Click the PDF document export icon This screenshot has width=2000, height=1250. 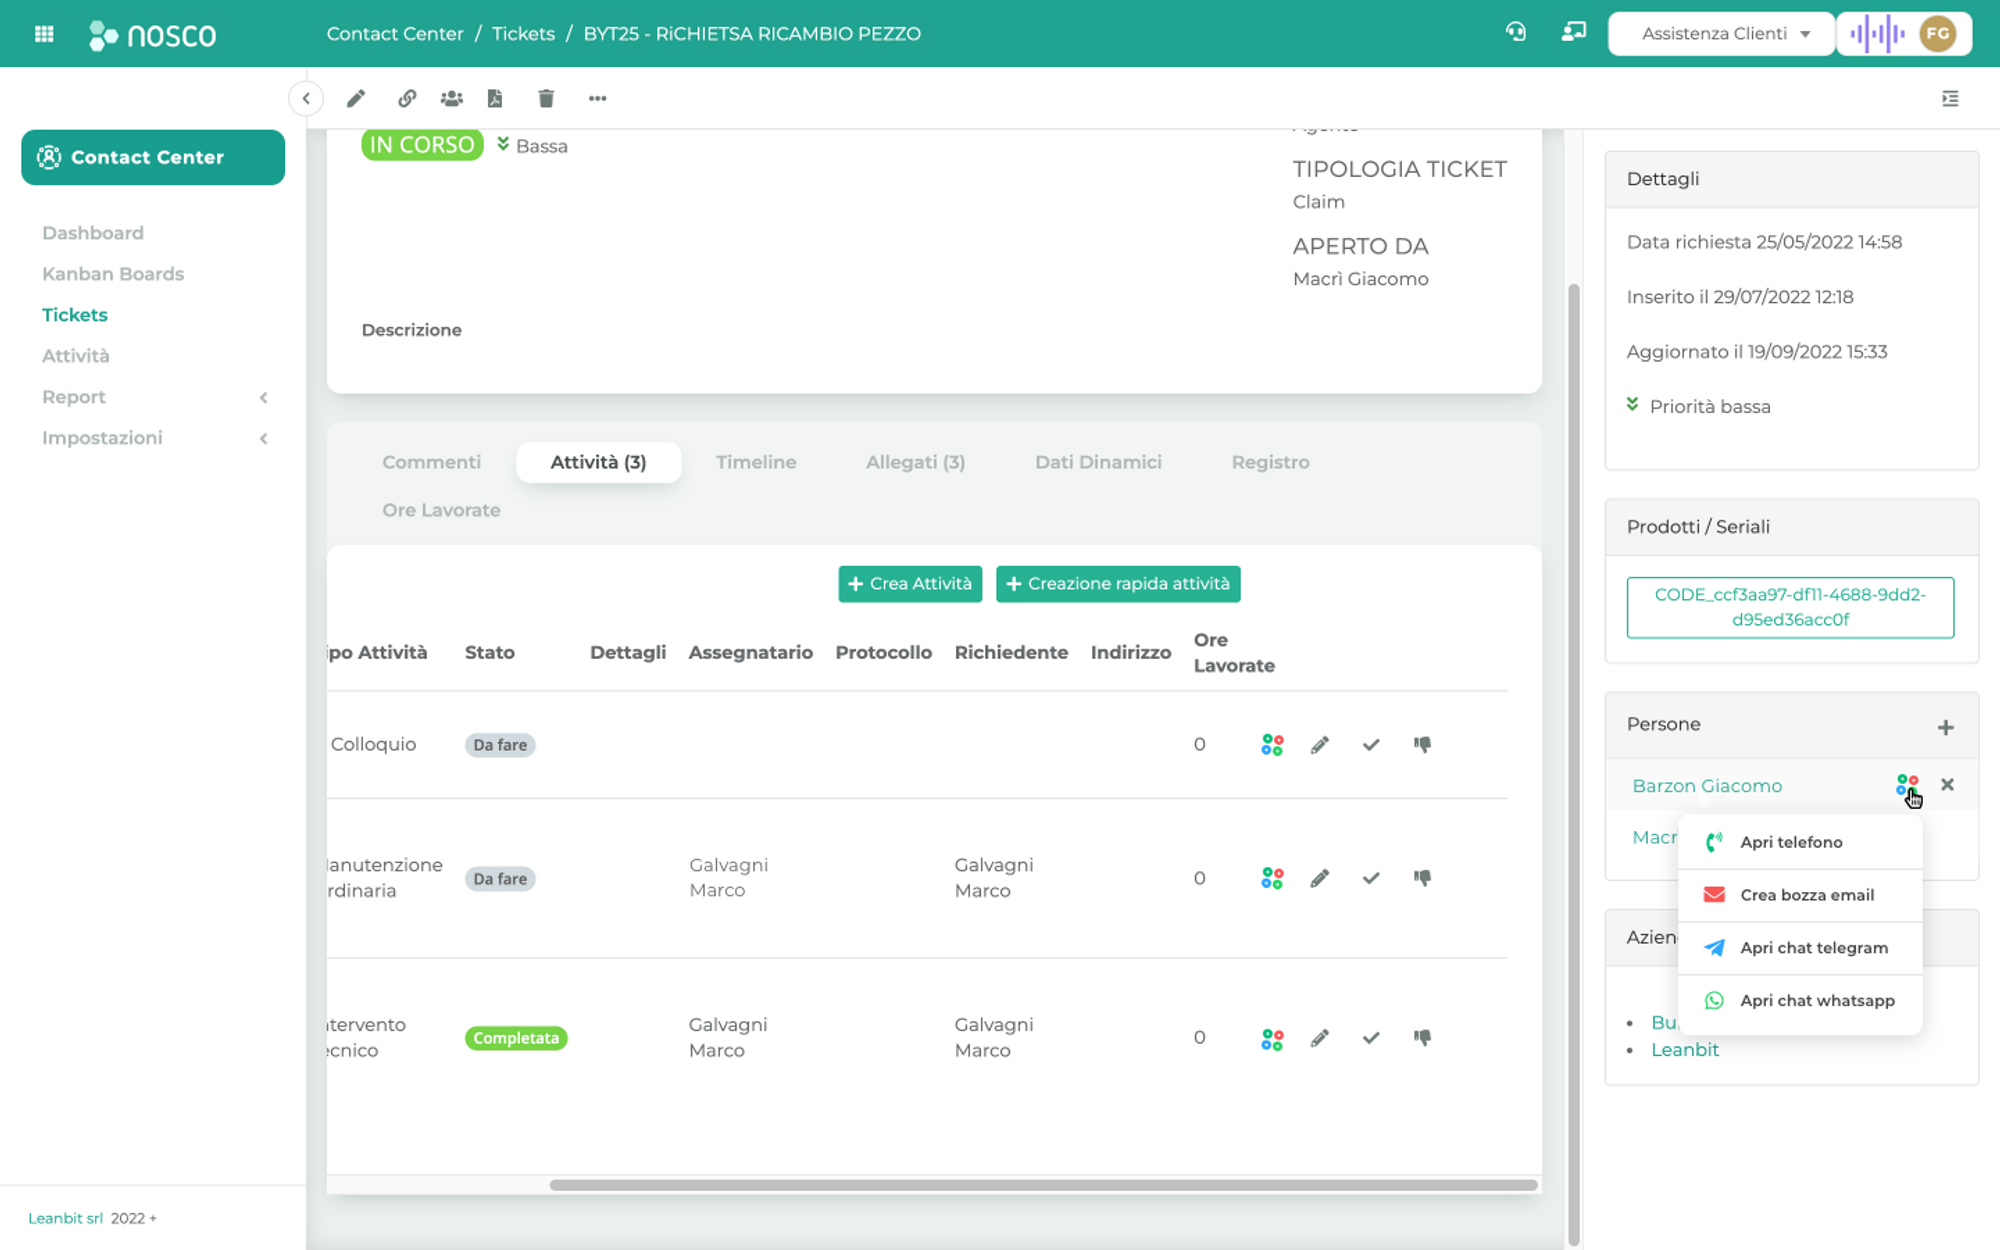pos(495,98)
